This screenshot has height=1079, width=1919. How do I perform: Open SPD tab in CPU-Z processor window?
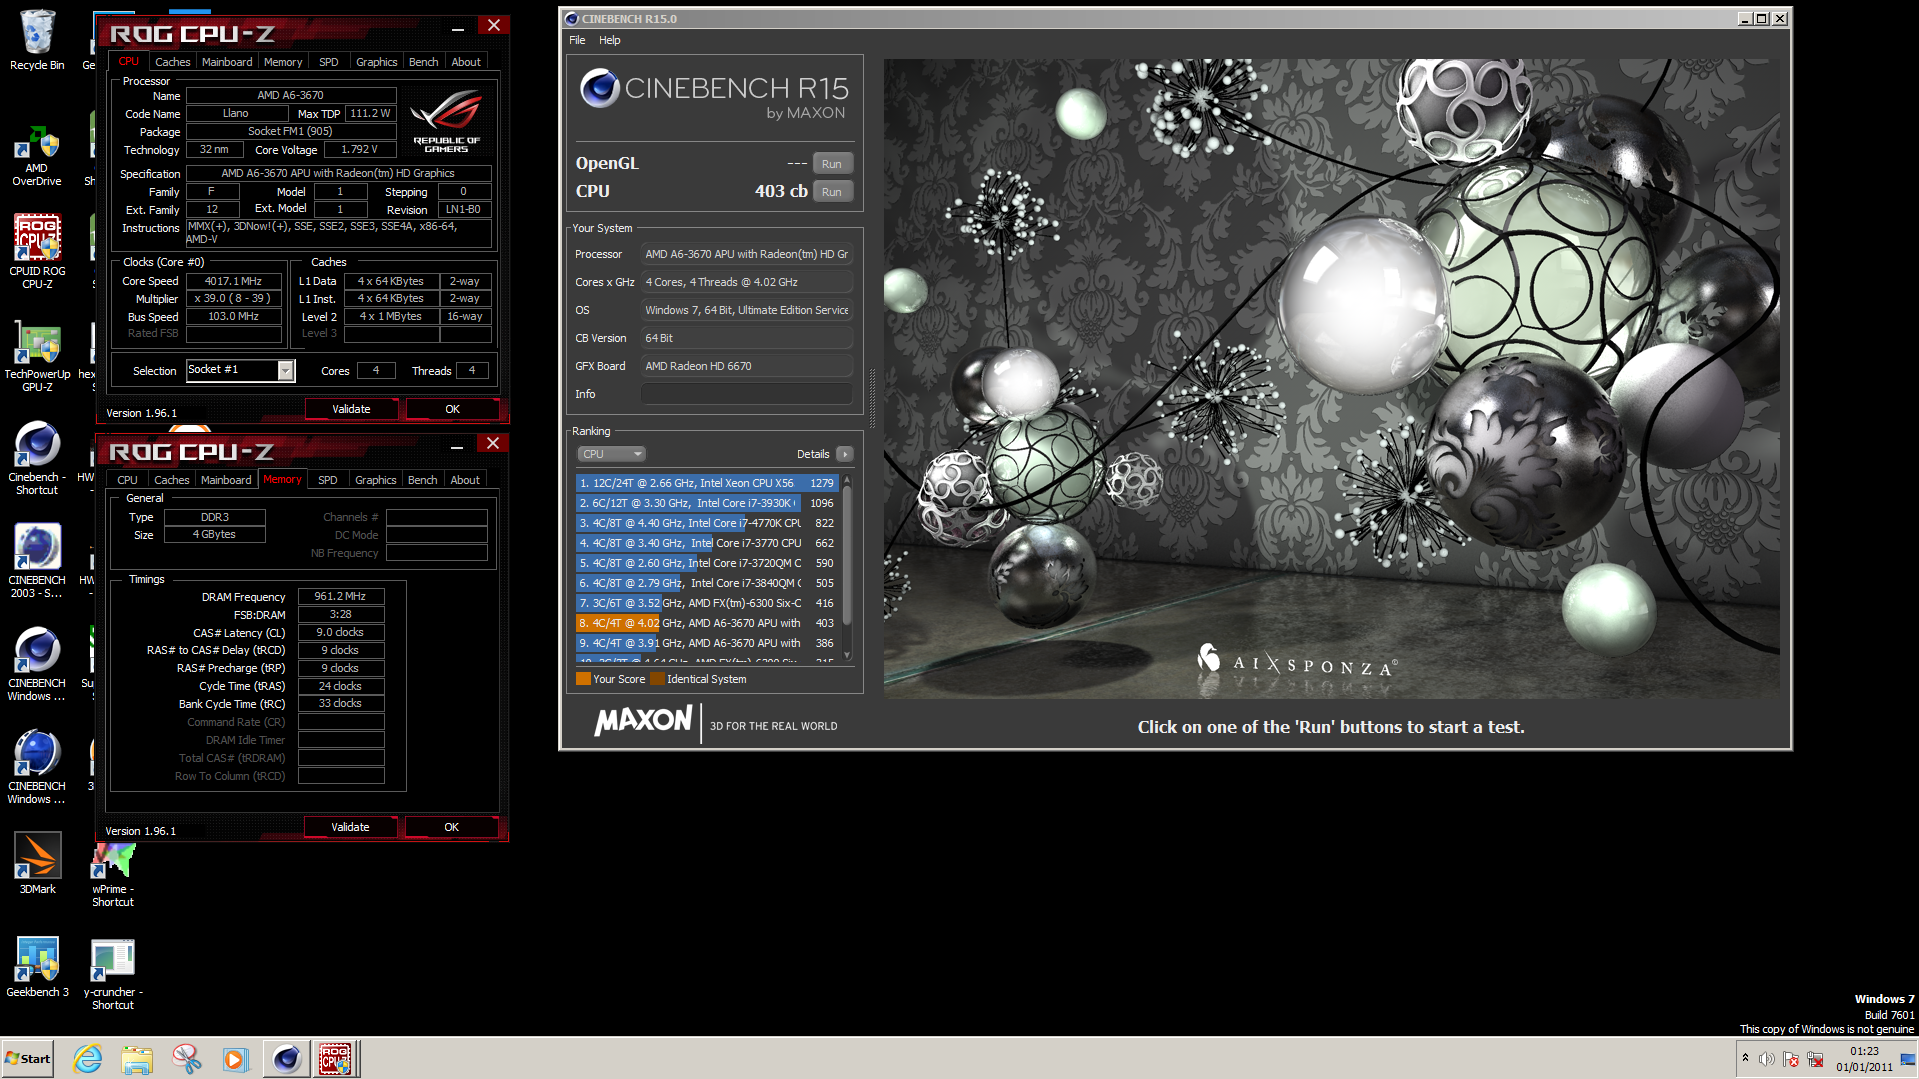328,62
